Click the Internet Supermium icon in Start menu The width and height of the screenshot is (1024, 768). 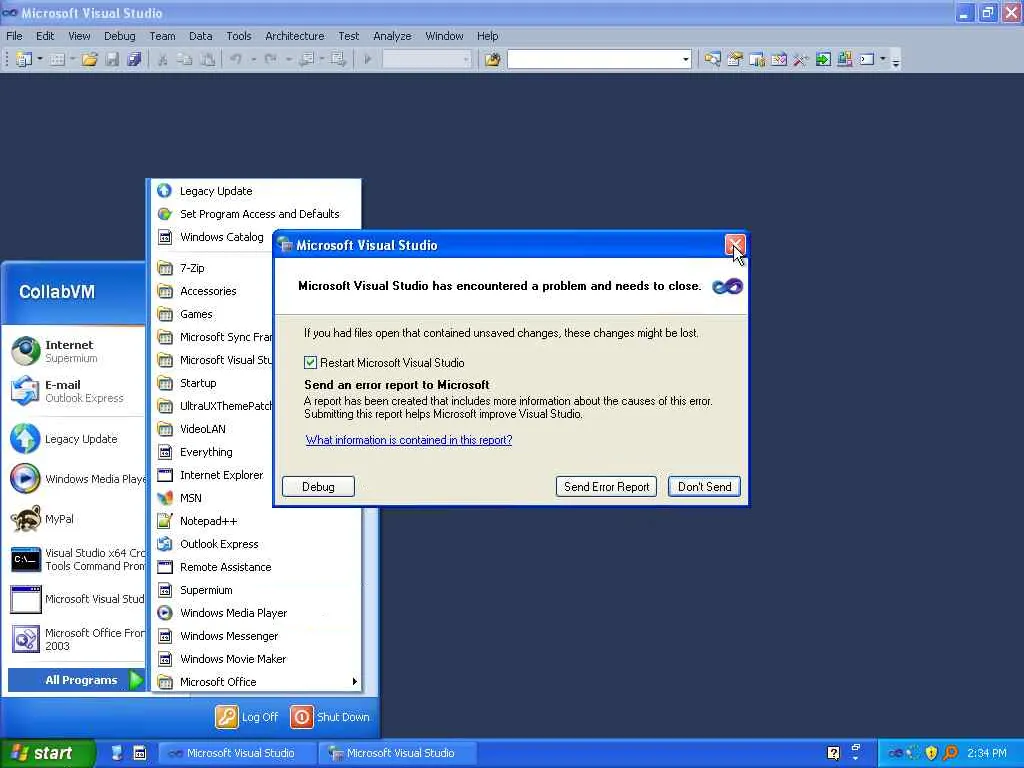click(x=25, y=351)
